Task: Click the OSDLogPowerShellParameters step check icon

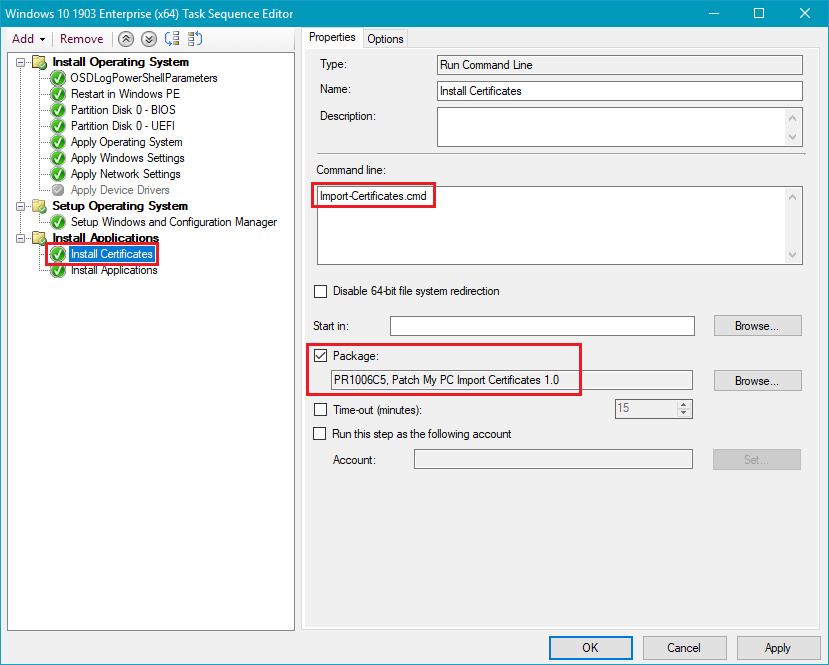Action: click(x=58, y=78)
